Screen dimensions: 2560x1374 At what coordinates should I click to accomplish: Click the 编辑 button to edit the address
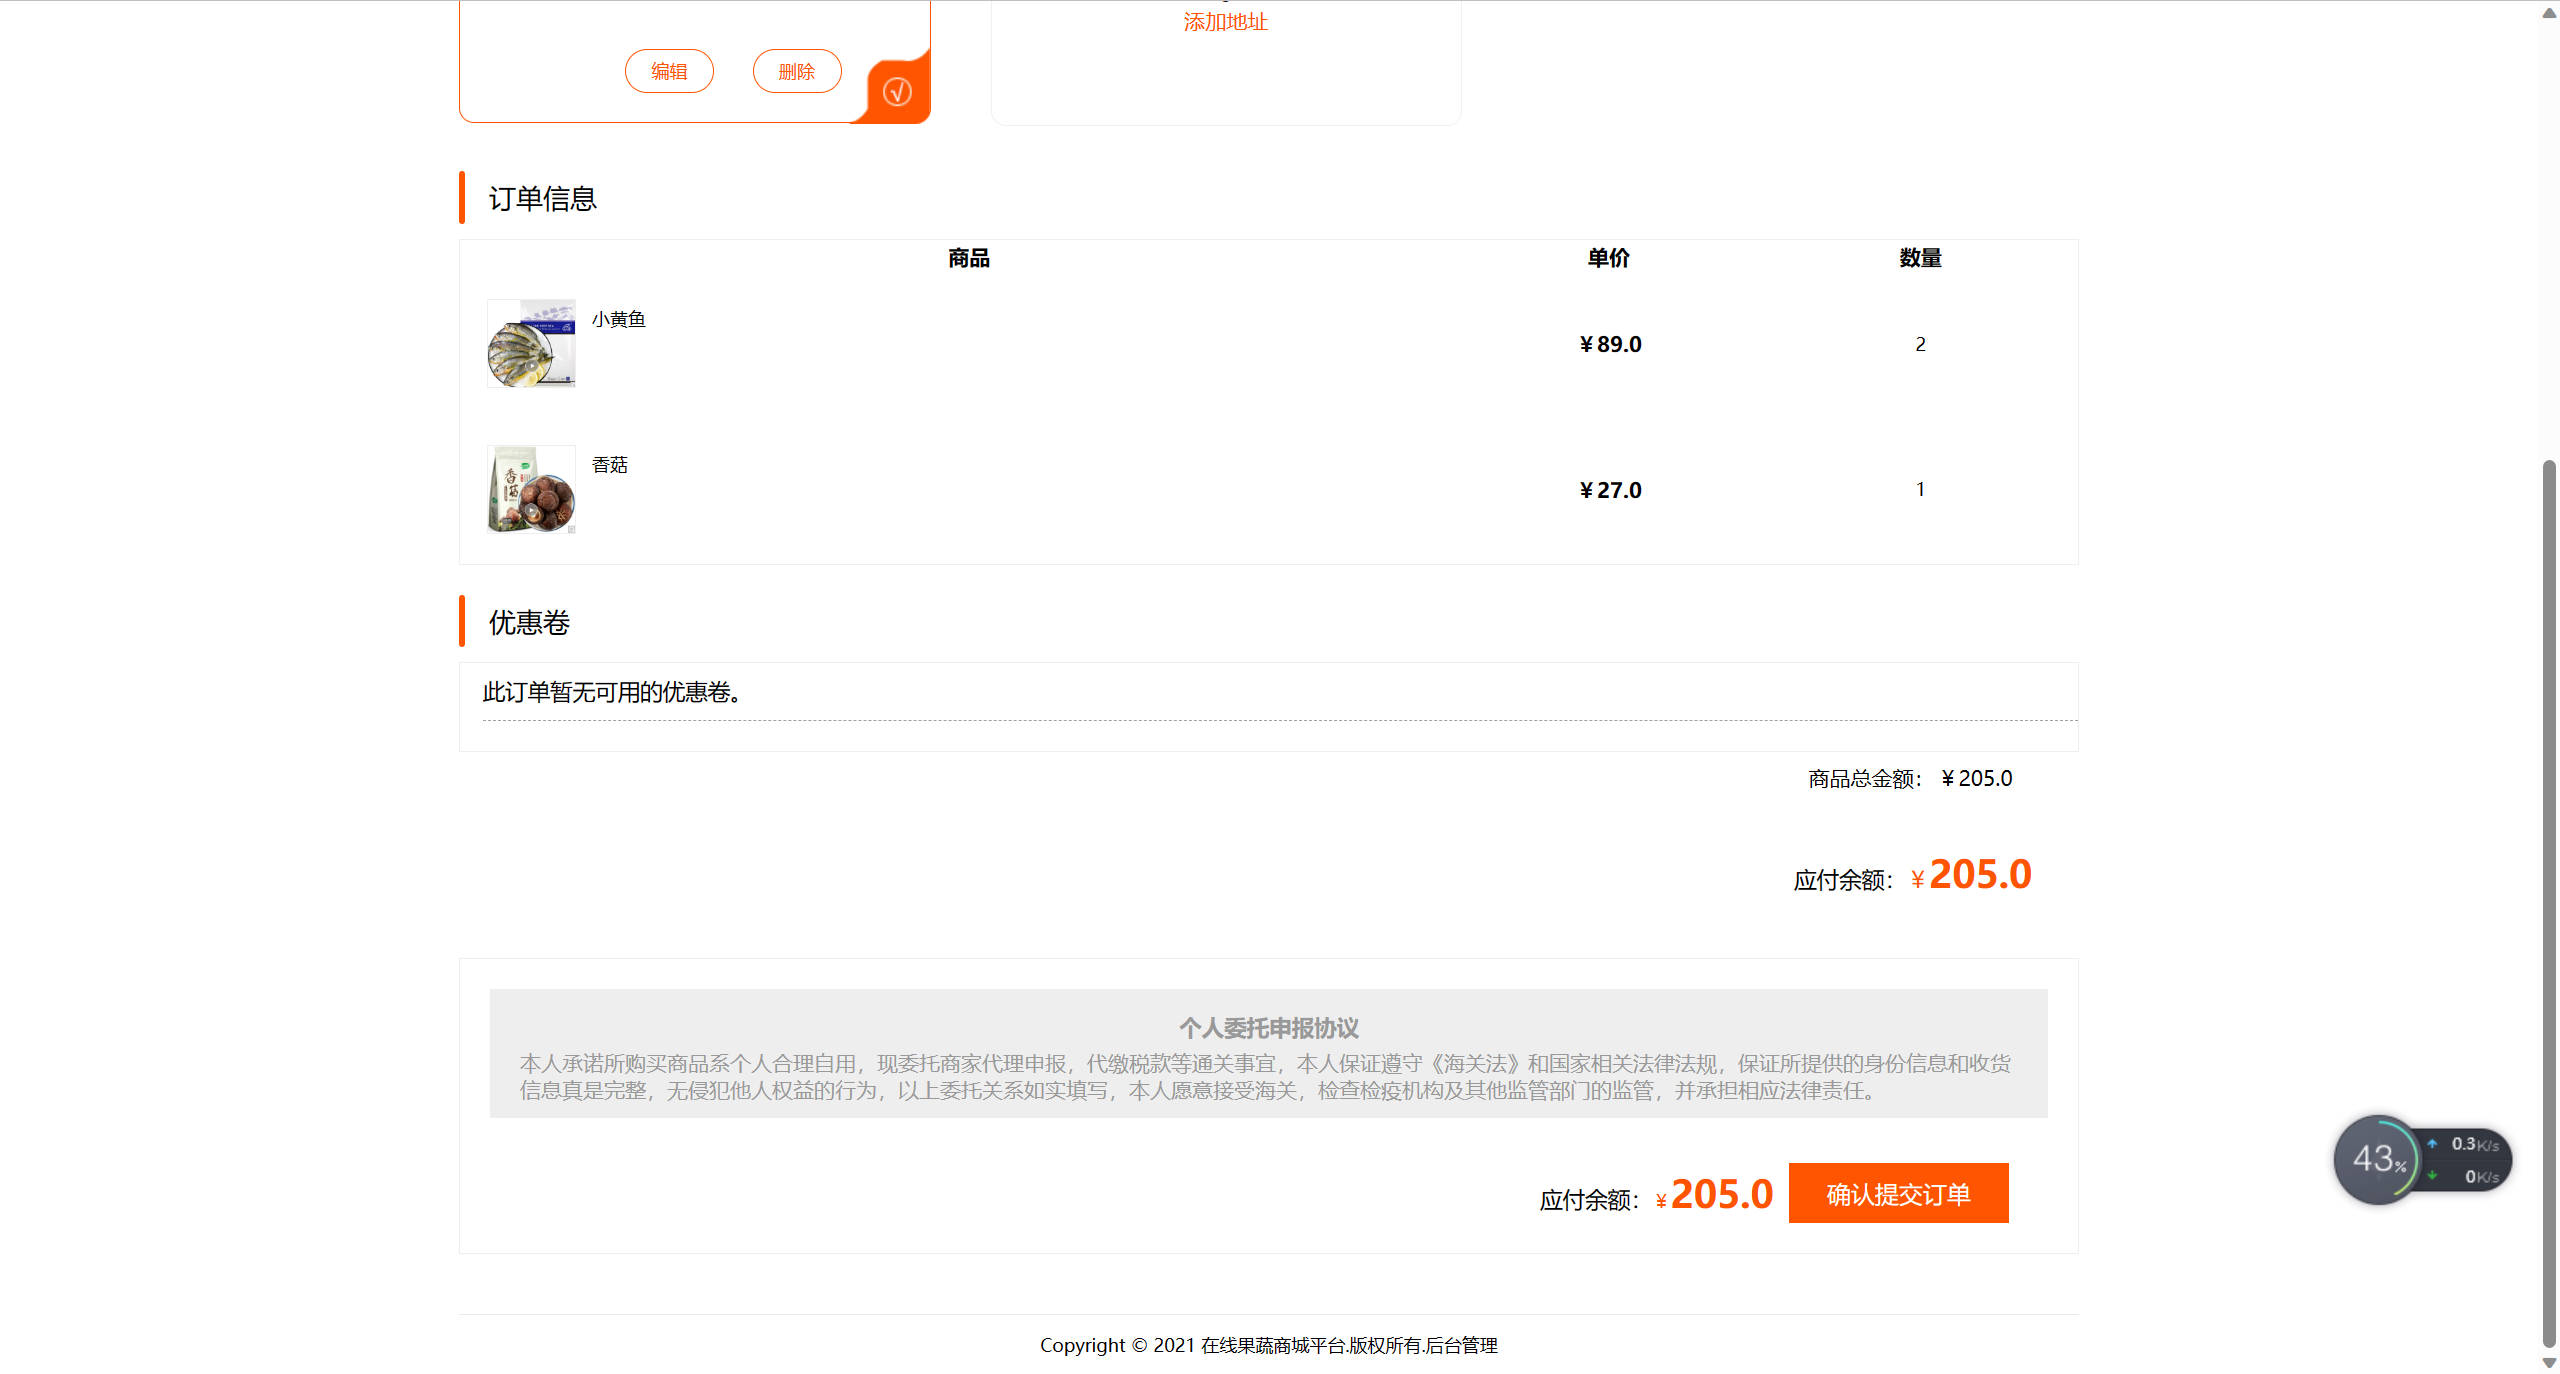669,71
